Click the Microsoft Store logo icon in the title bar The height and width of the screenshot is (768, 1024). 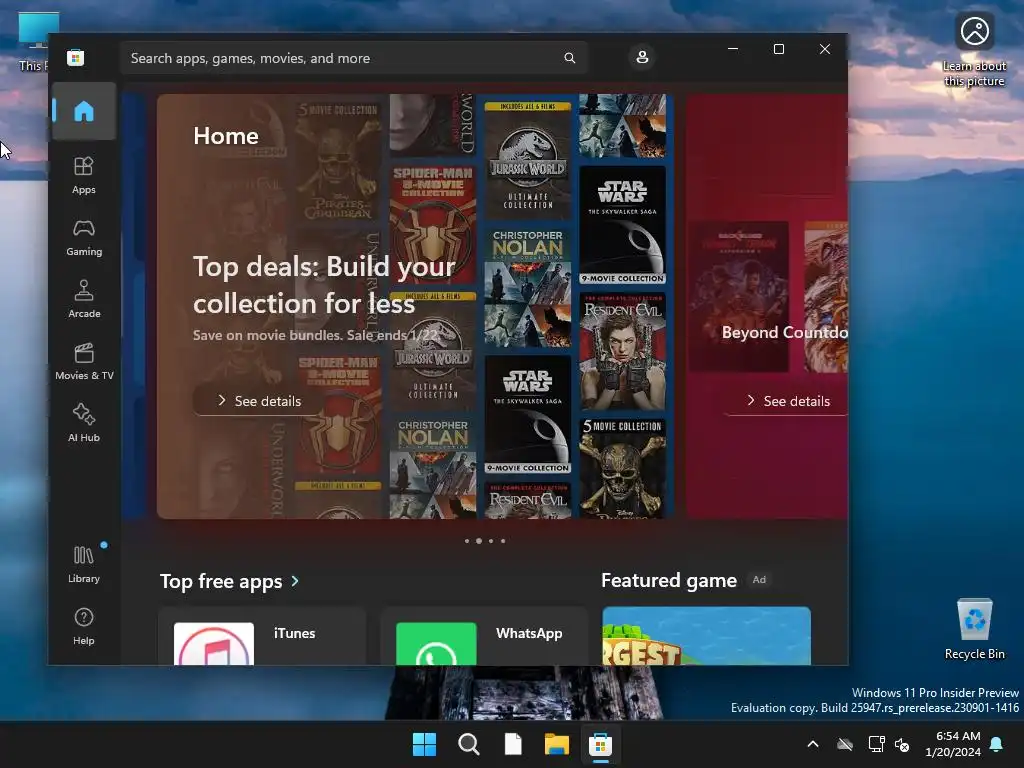pyautogui.click(x=76, y=57)
